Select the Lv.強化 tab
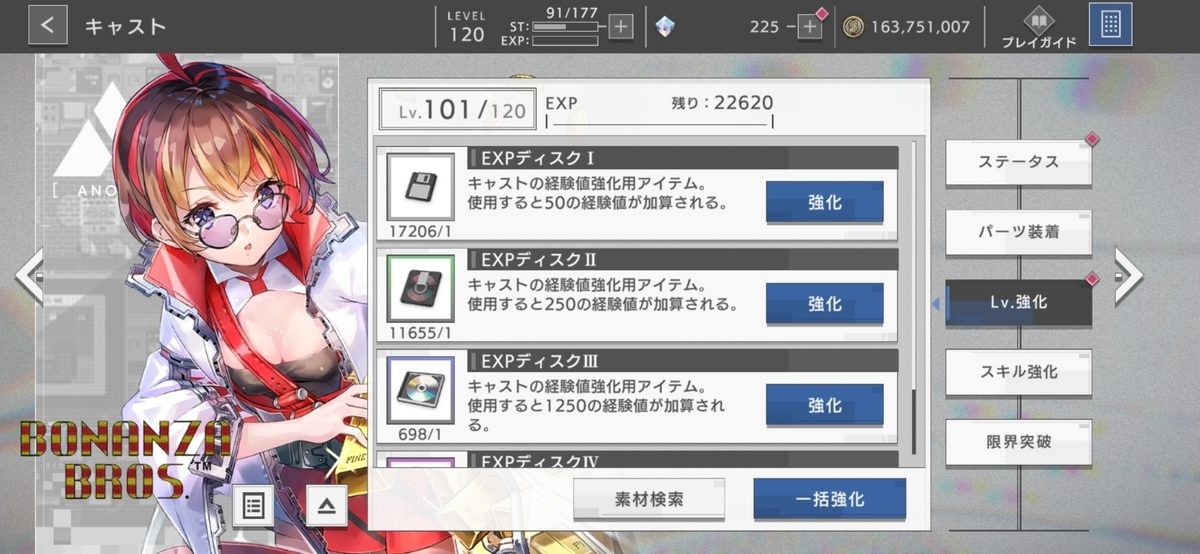This screenshot has width=1200, height=554. click(x=1018, y=302)
